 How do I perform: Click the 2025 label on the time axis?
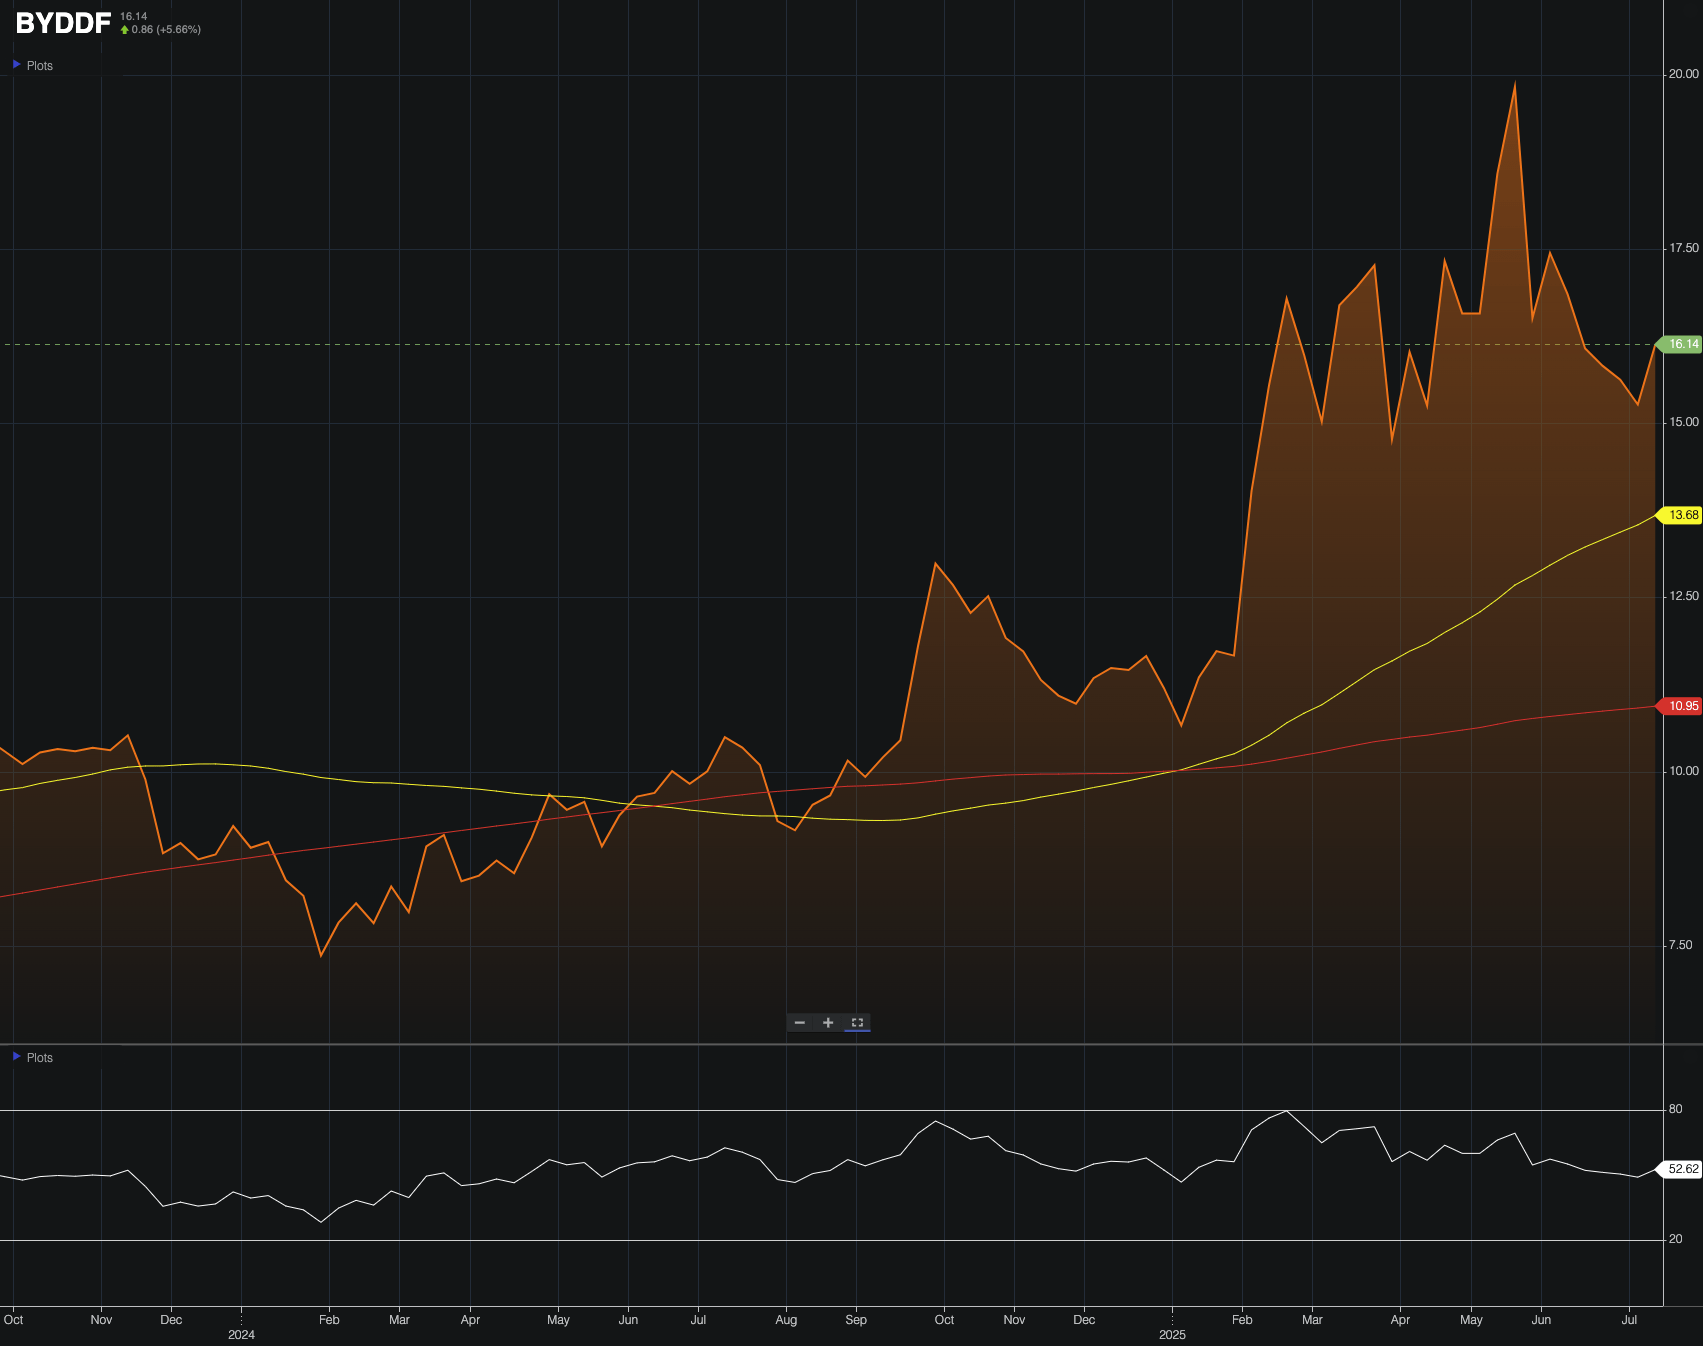click(1172, 1334)
